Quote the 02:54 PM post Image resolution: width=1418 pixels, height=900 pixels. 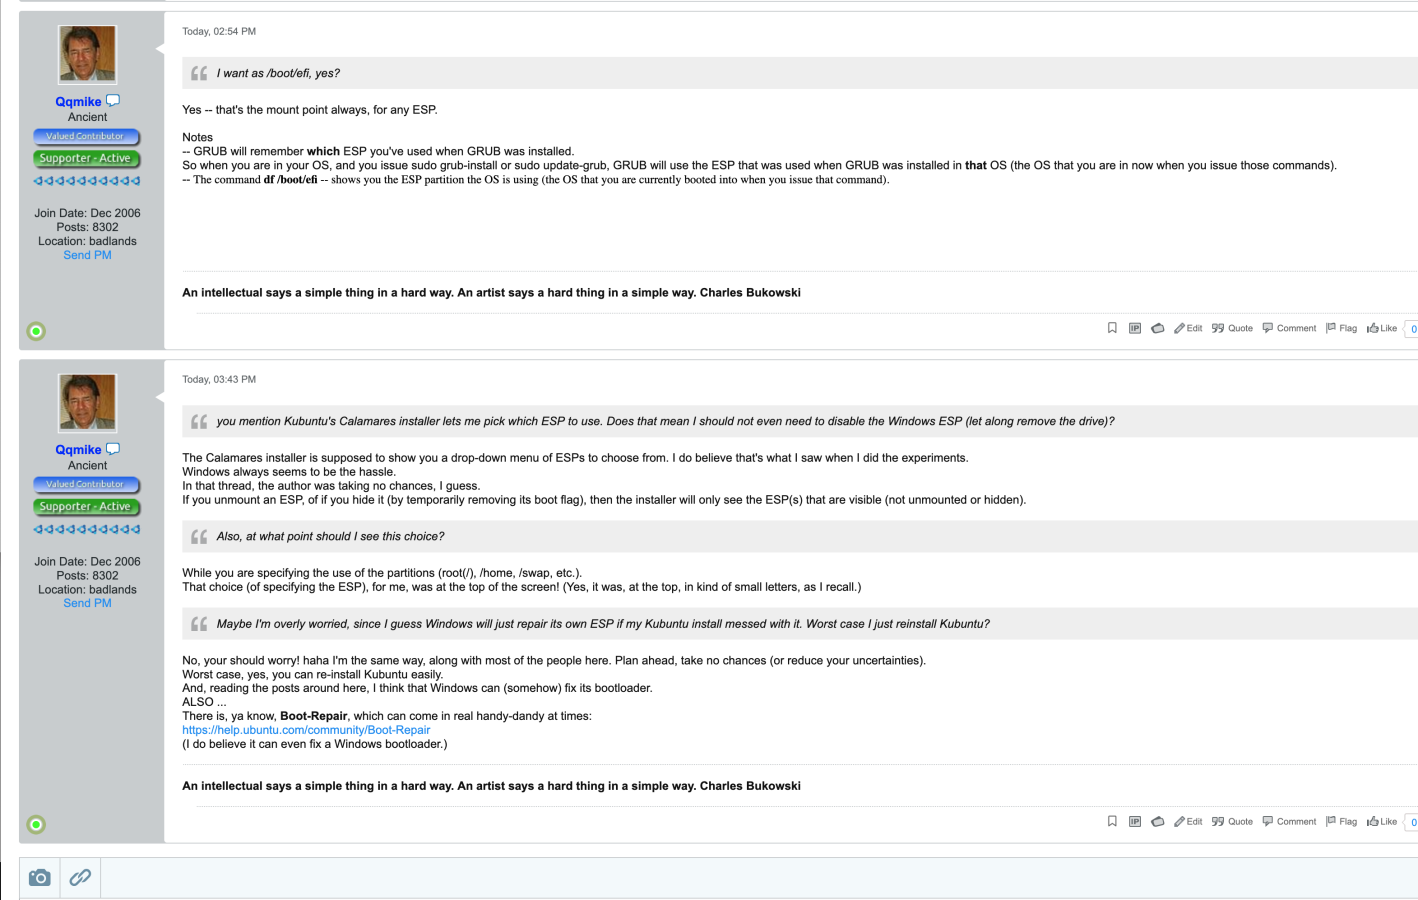pos(1232,328)
